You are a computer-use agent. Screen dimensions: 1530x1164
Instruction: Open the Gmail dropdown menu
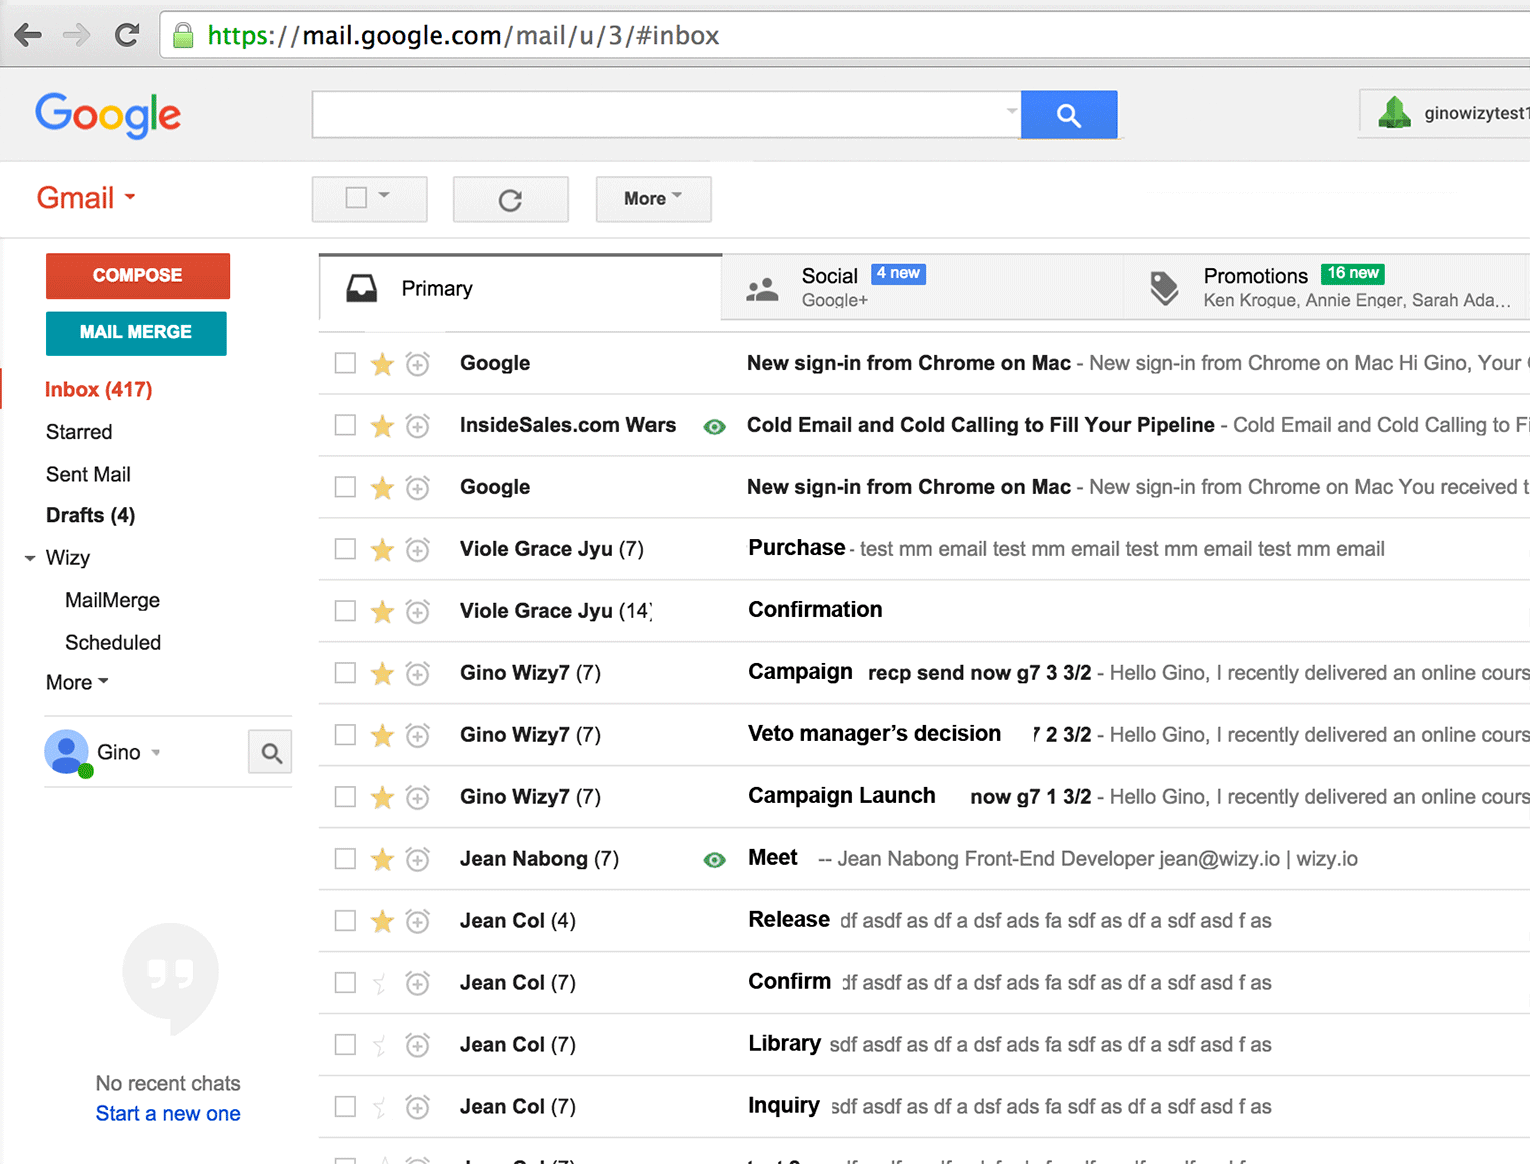87,198
